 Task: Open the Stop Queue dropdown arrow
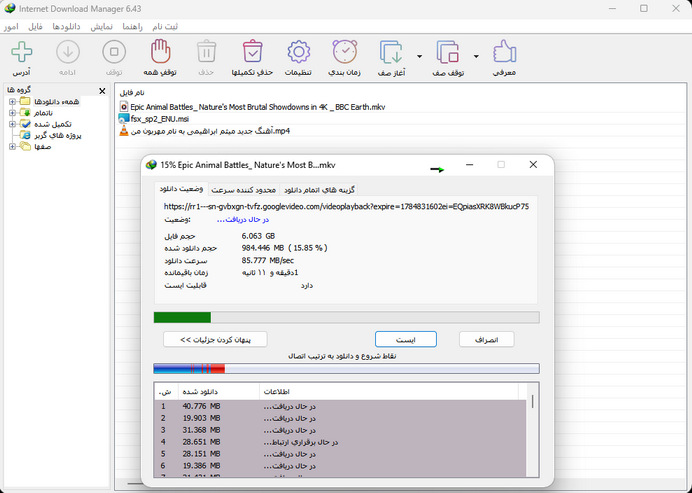click(x=476, y=56)
